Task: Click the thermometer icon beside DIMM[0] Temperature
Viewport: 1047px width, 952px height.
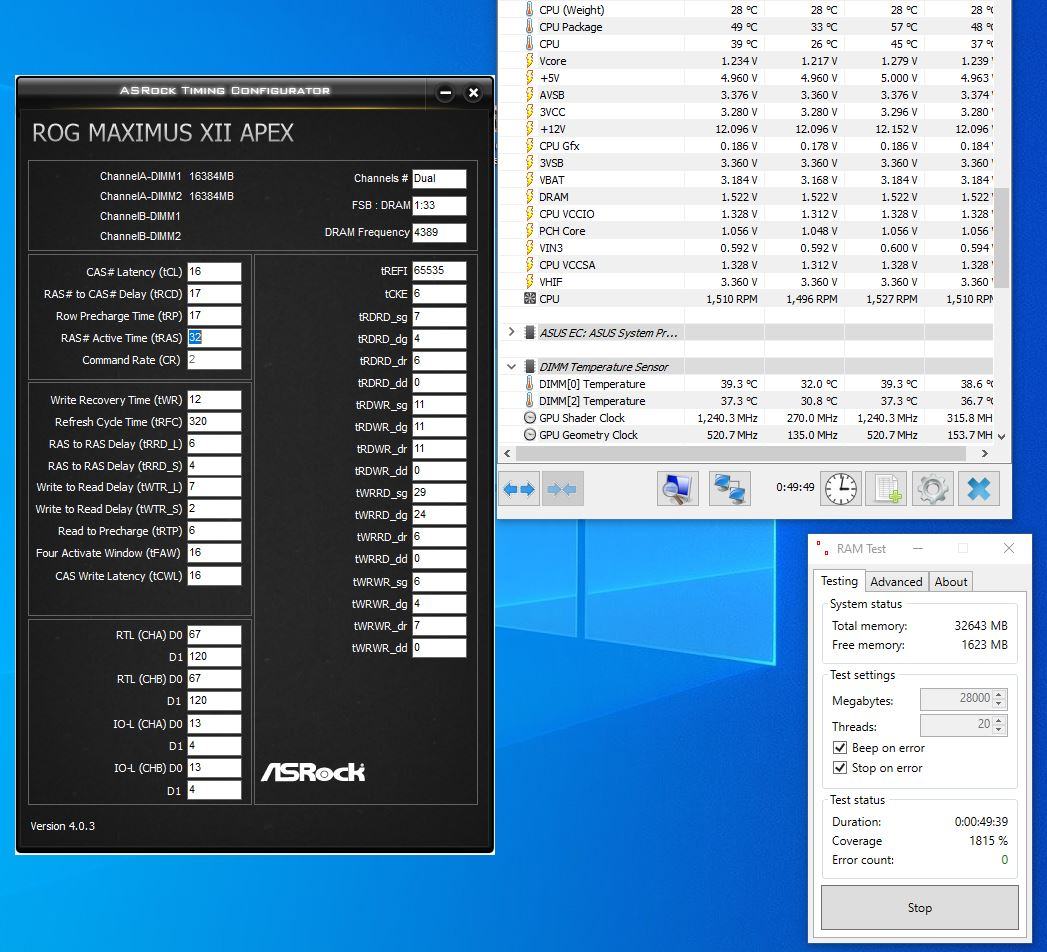Action: (530, 384)
